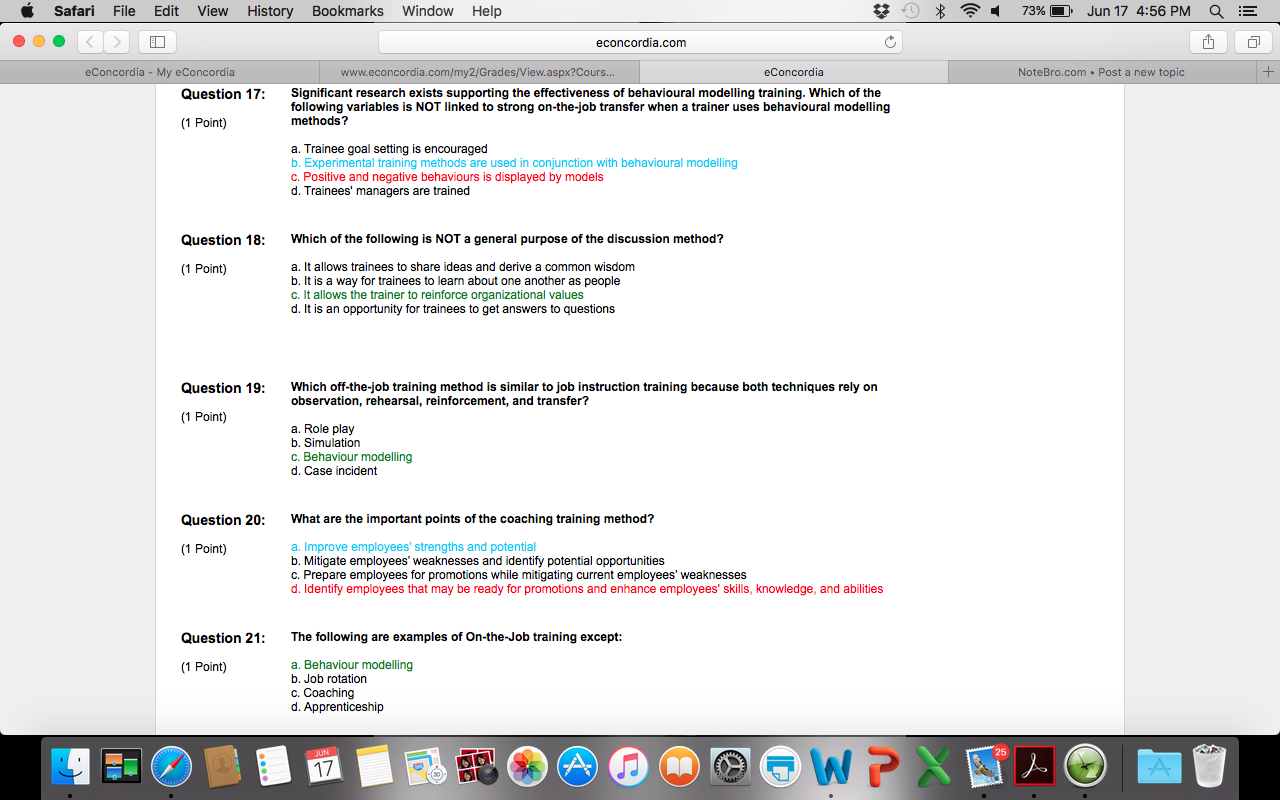Open the Share sheet button
1280x800 pixels.
1208,42
